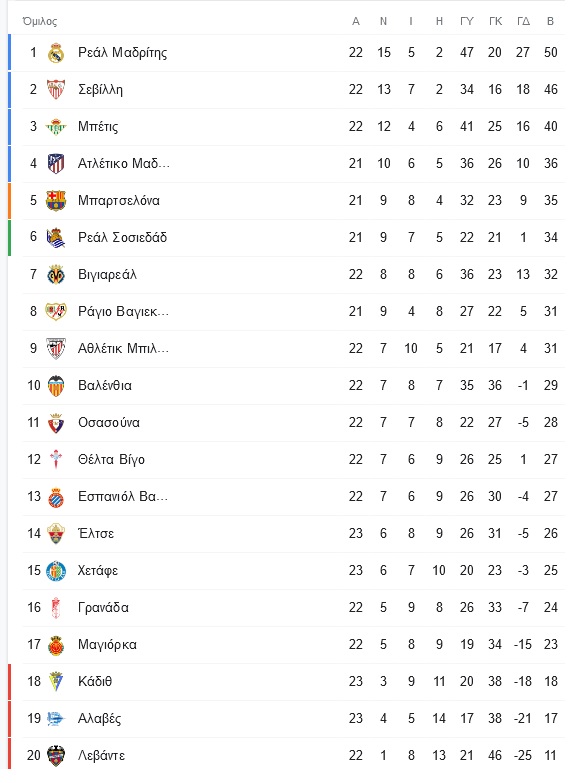581x783 pixels.
Task: Click the Γρανάδα team name
Action: click(103, 608)
